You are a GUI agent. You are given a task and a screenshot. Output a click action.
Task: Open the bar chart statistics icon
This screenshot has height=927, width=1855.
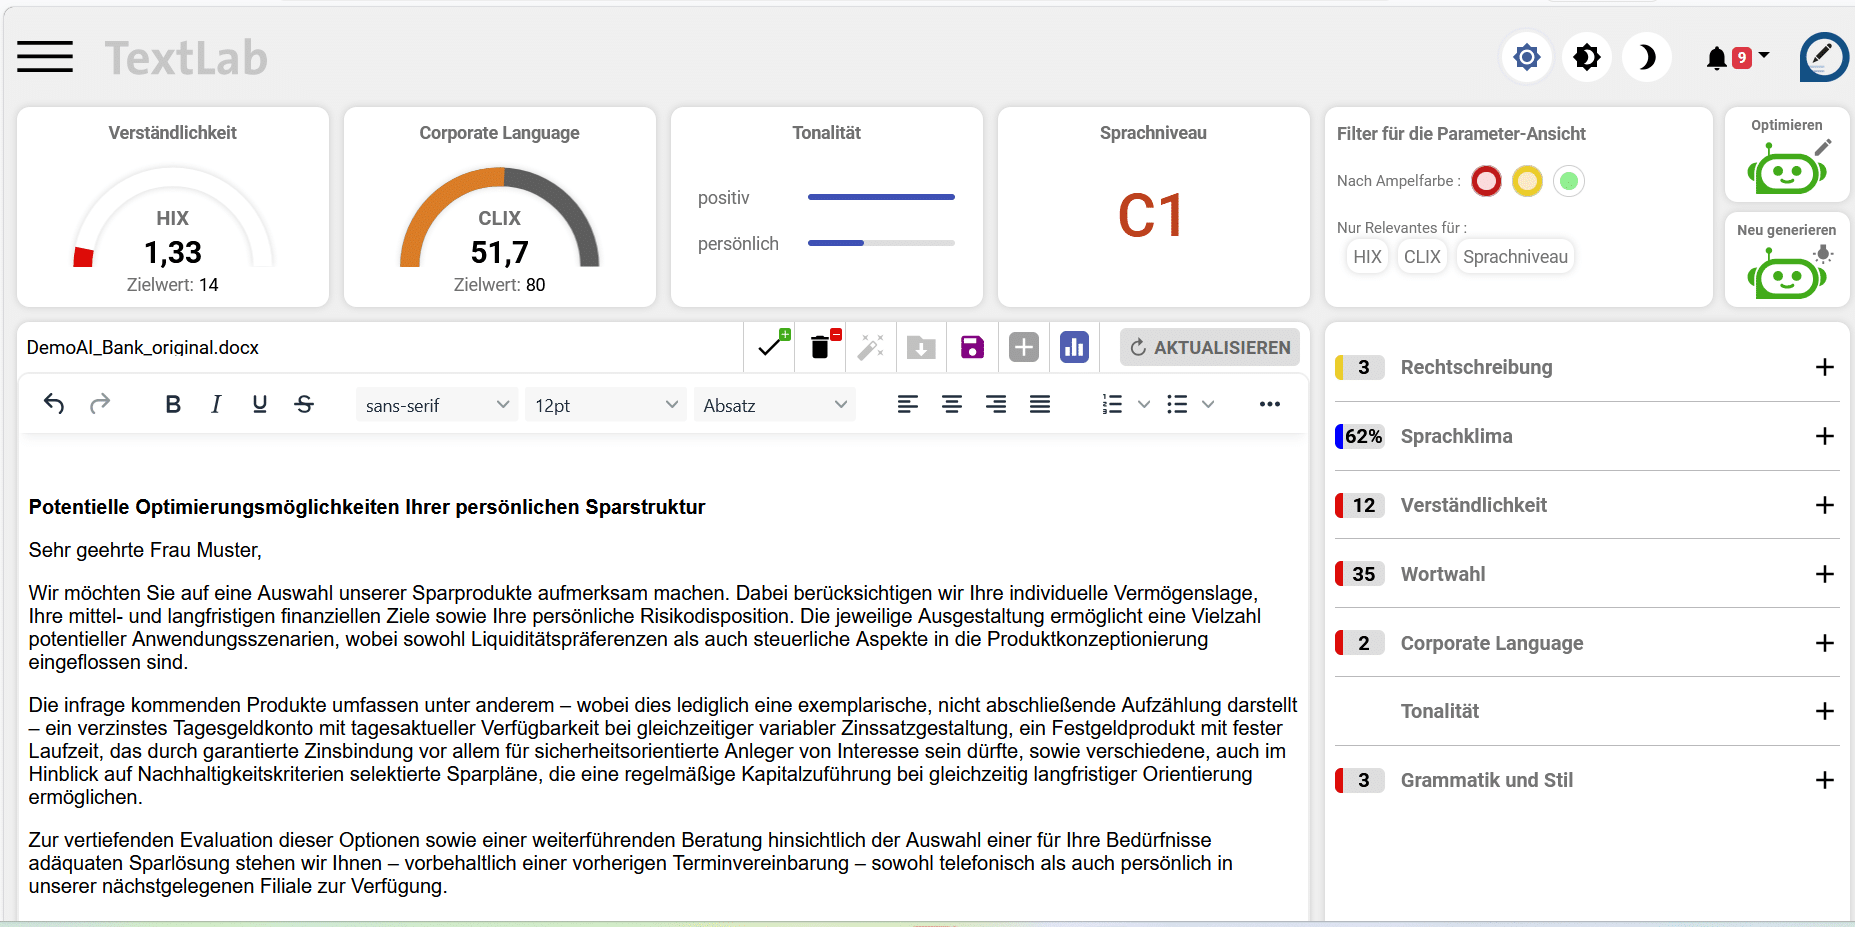(1074, 347)
